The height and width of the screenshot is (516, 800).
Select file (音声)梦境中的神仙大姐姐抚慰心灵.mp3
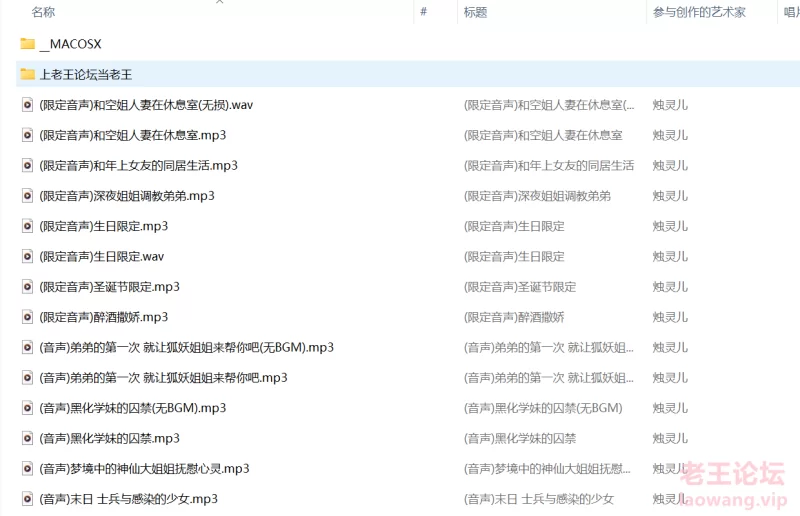point(144,469)
